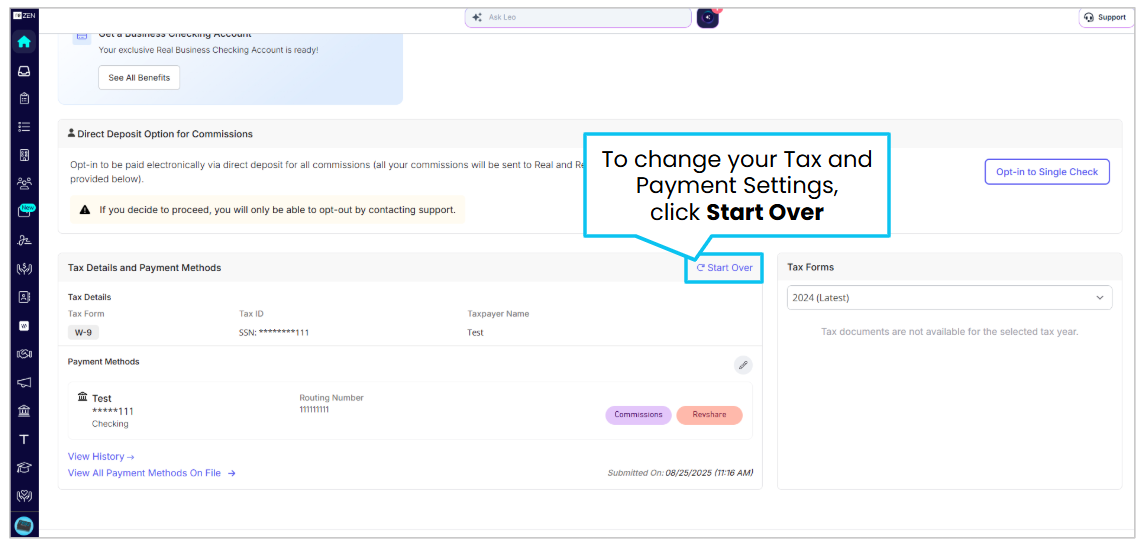The width and height of the screenshot is (1138, 547).
Task: Expand the 2024 (Latest) tax year dropdown
Action: (x=949, y=297)
